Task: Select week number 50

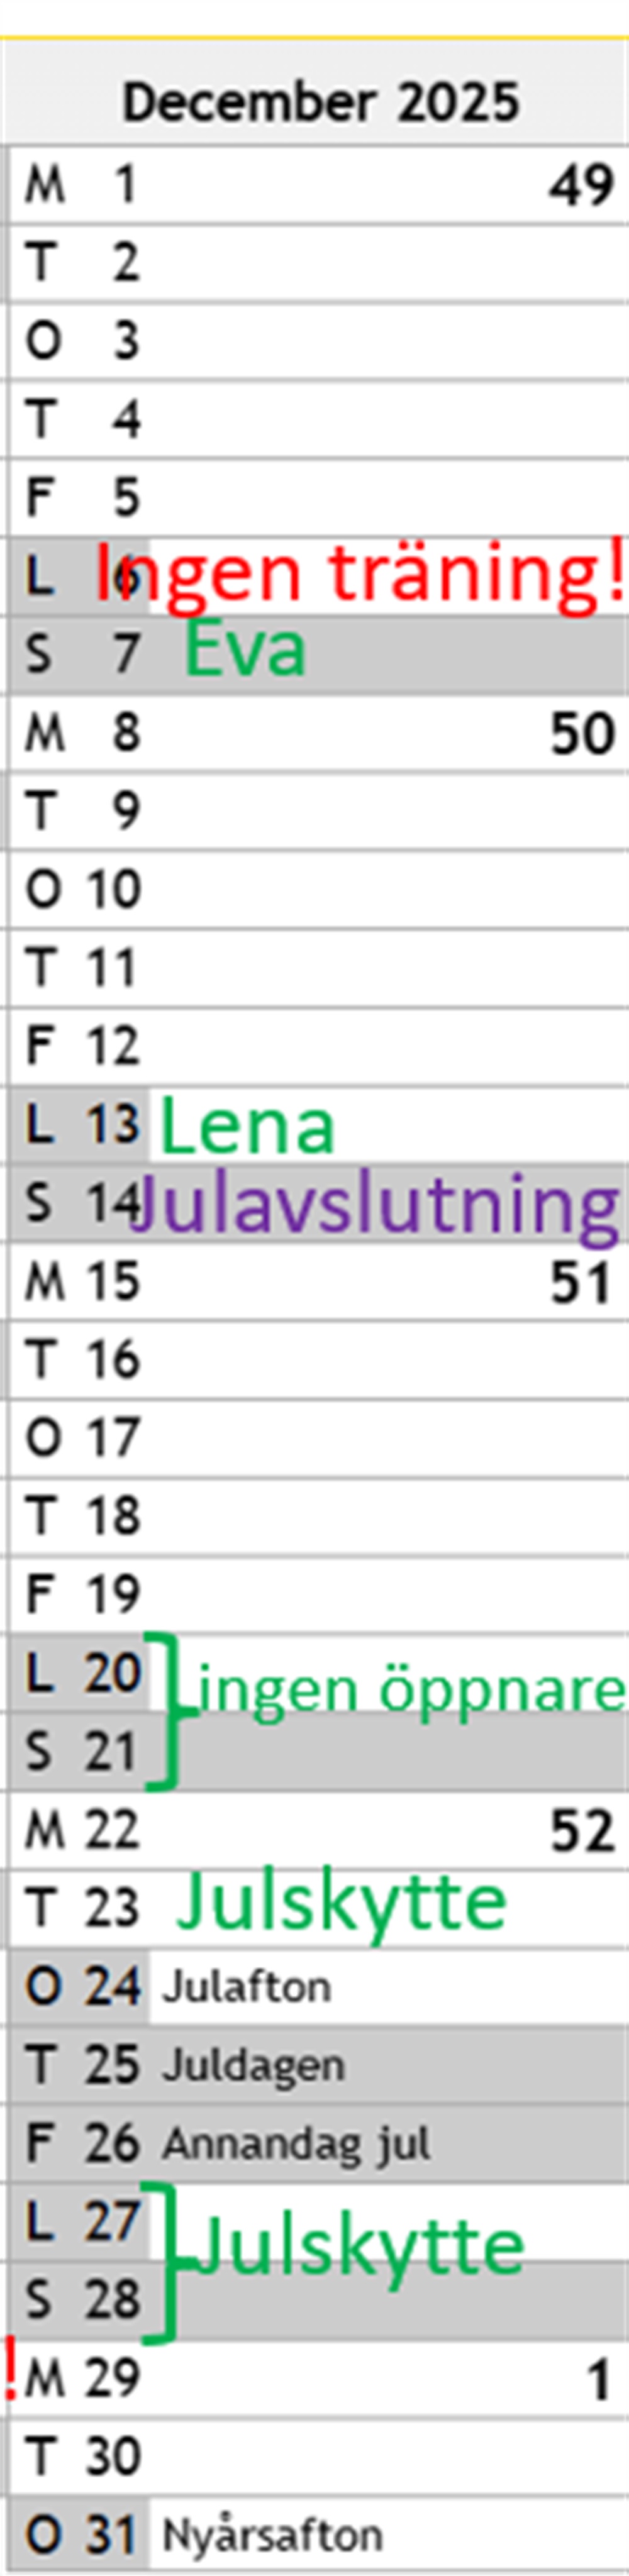Action: pos(581,734)
